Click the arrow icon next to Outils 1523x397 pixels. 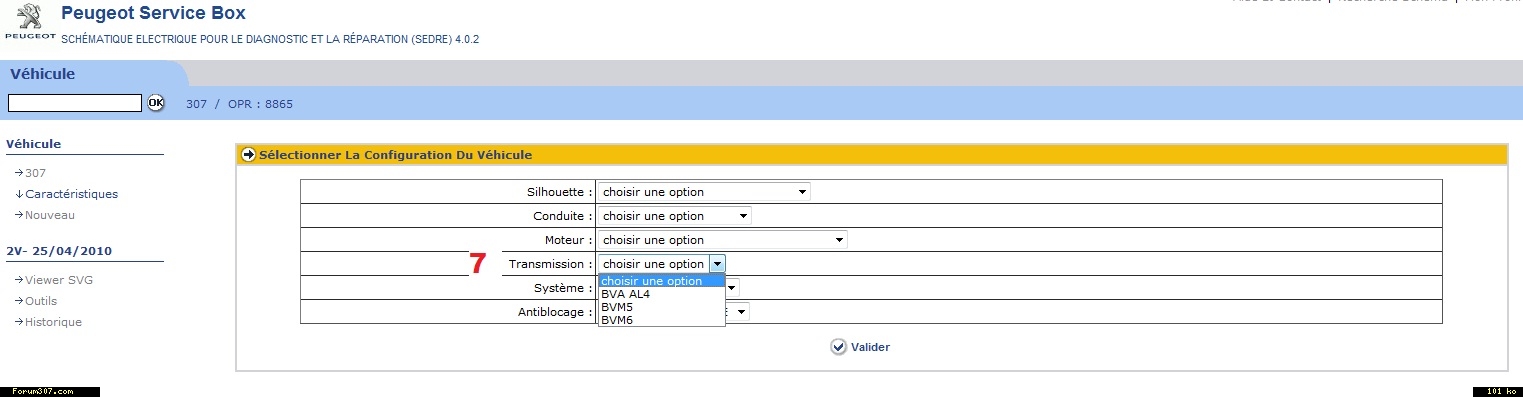point(19,302)
